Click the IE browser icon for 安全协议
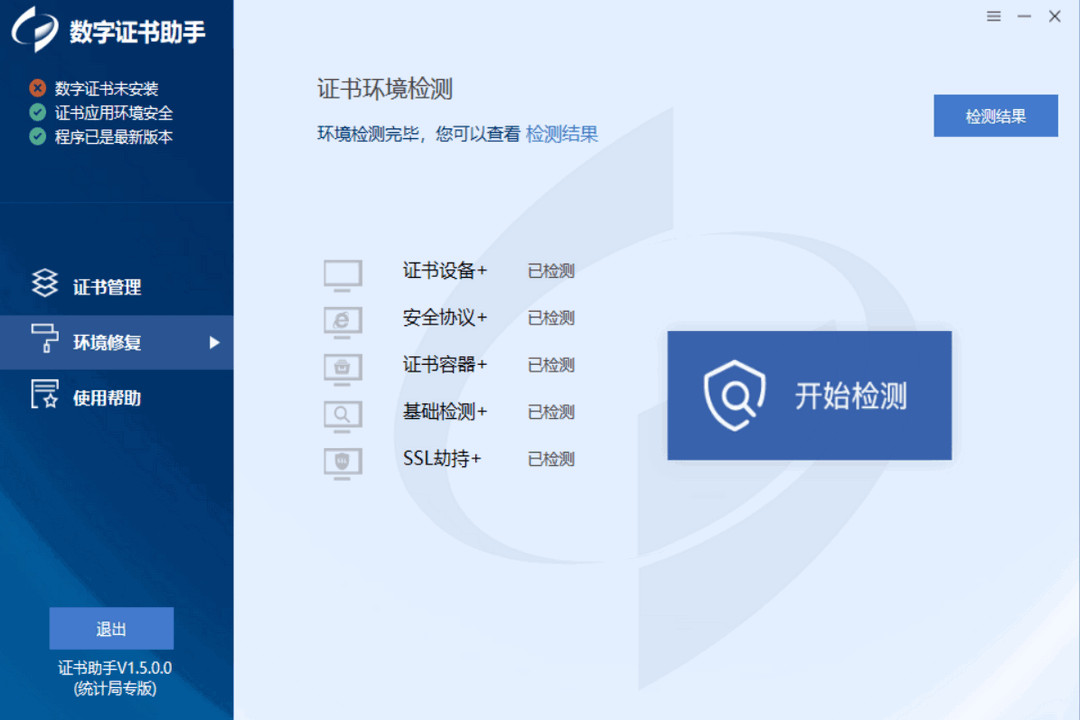 point(343,322)
